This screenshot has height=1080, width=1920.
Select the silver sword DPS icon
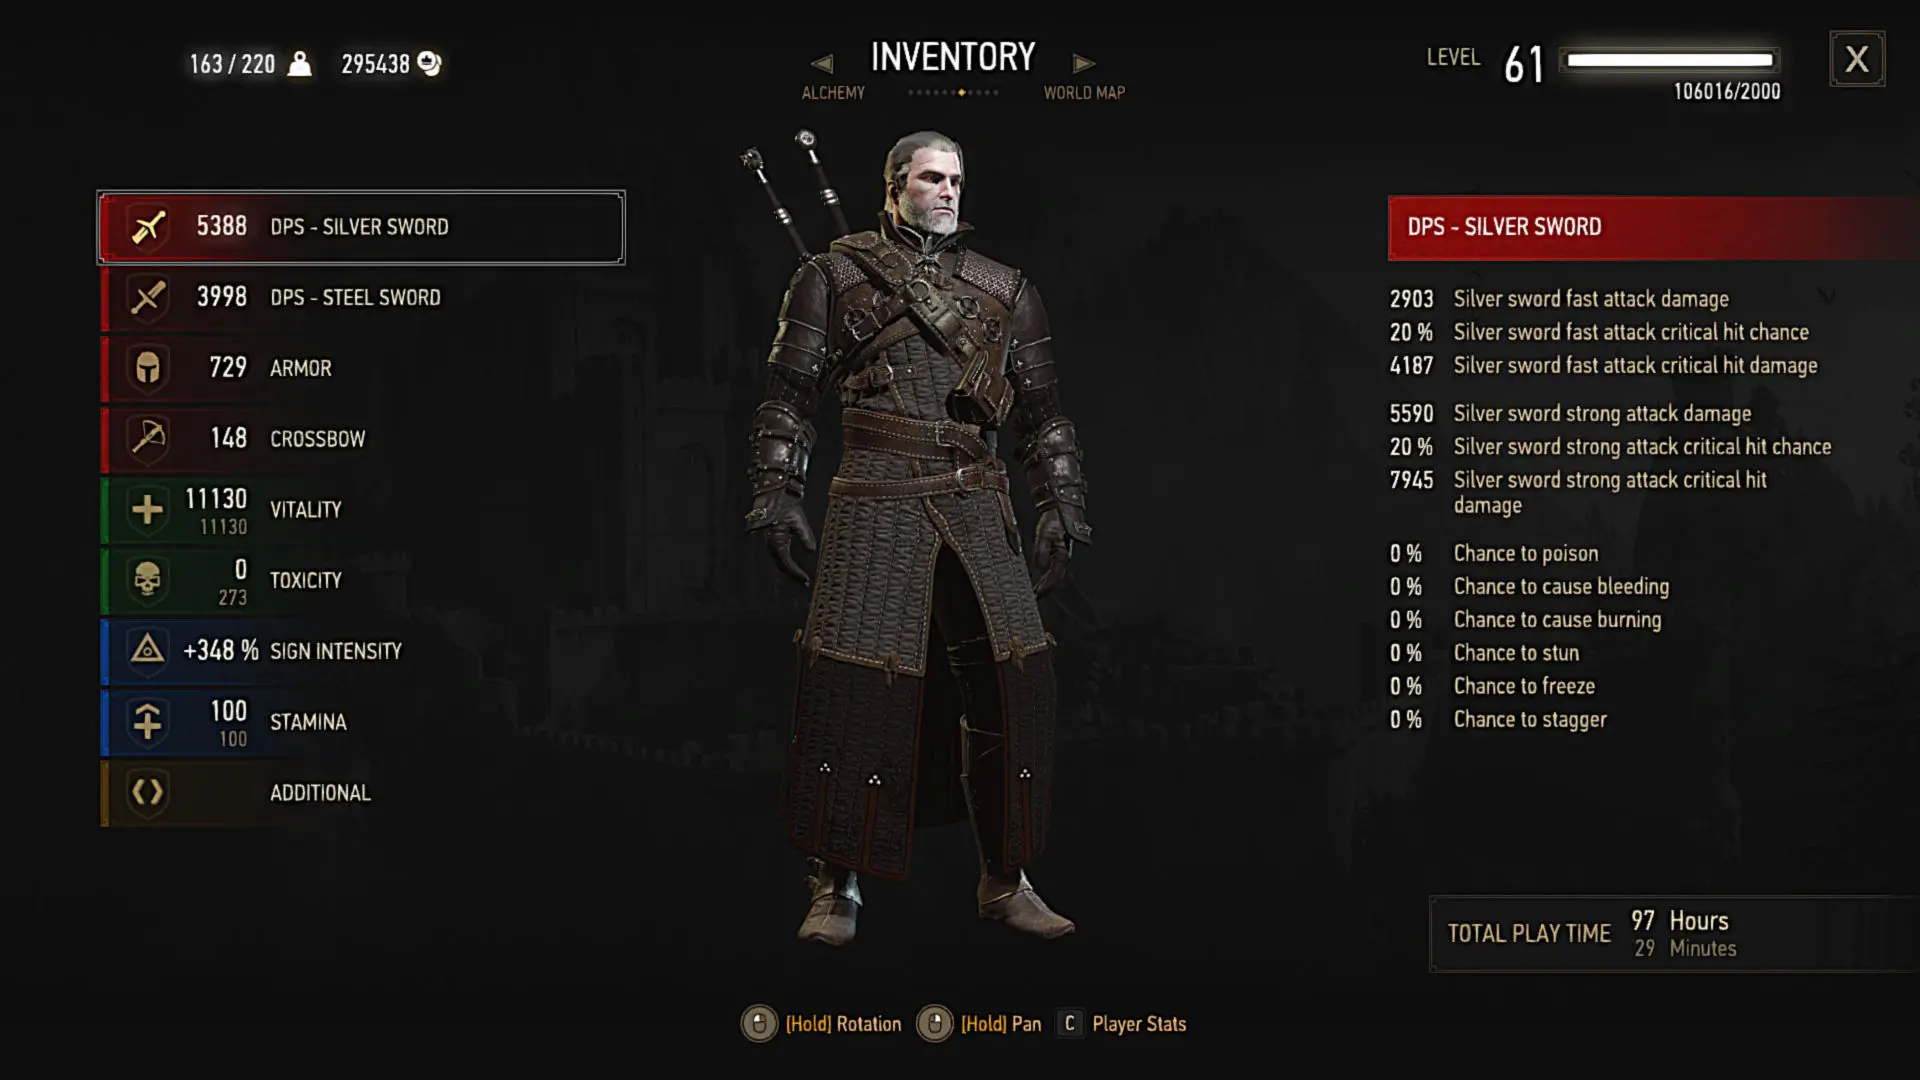point(148,228)
